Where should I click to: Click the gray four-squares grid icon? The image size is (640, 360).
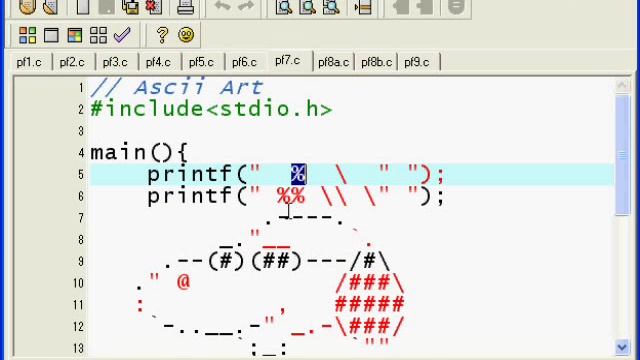pyautogui.click(x=98, y=36)
